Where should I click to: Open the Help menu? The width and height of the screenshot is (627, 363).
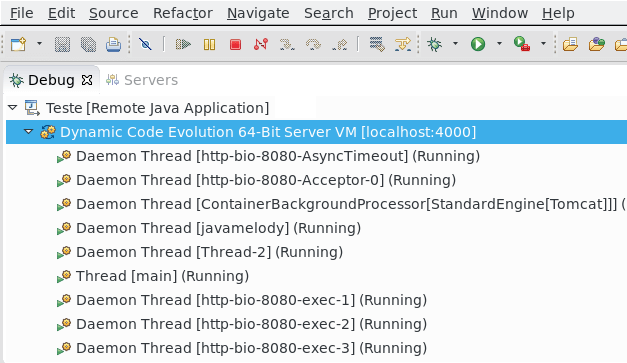click(x=558, y=13)
